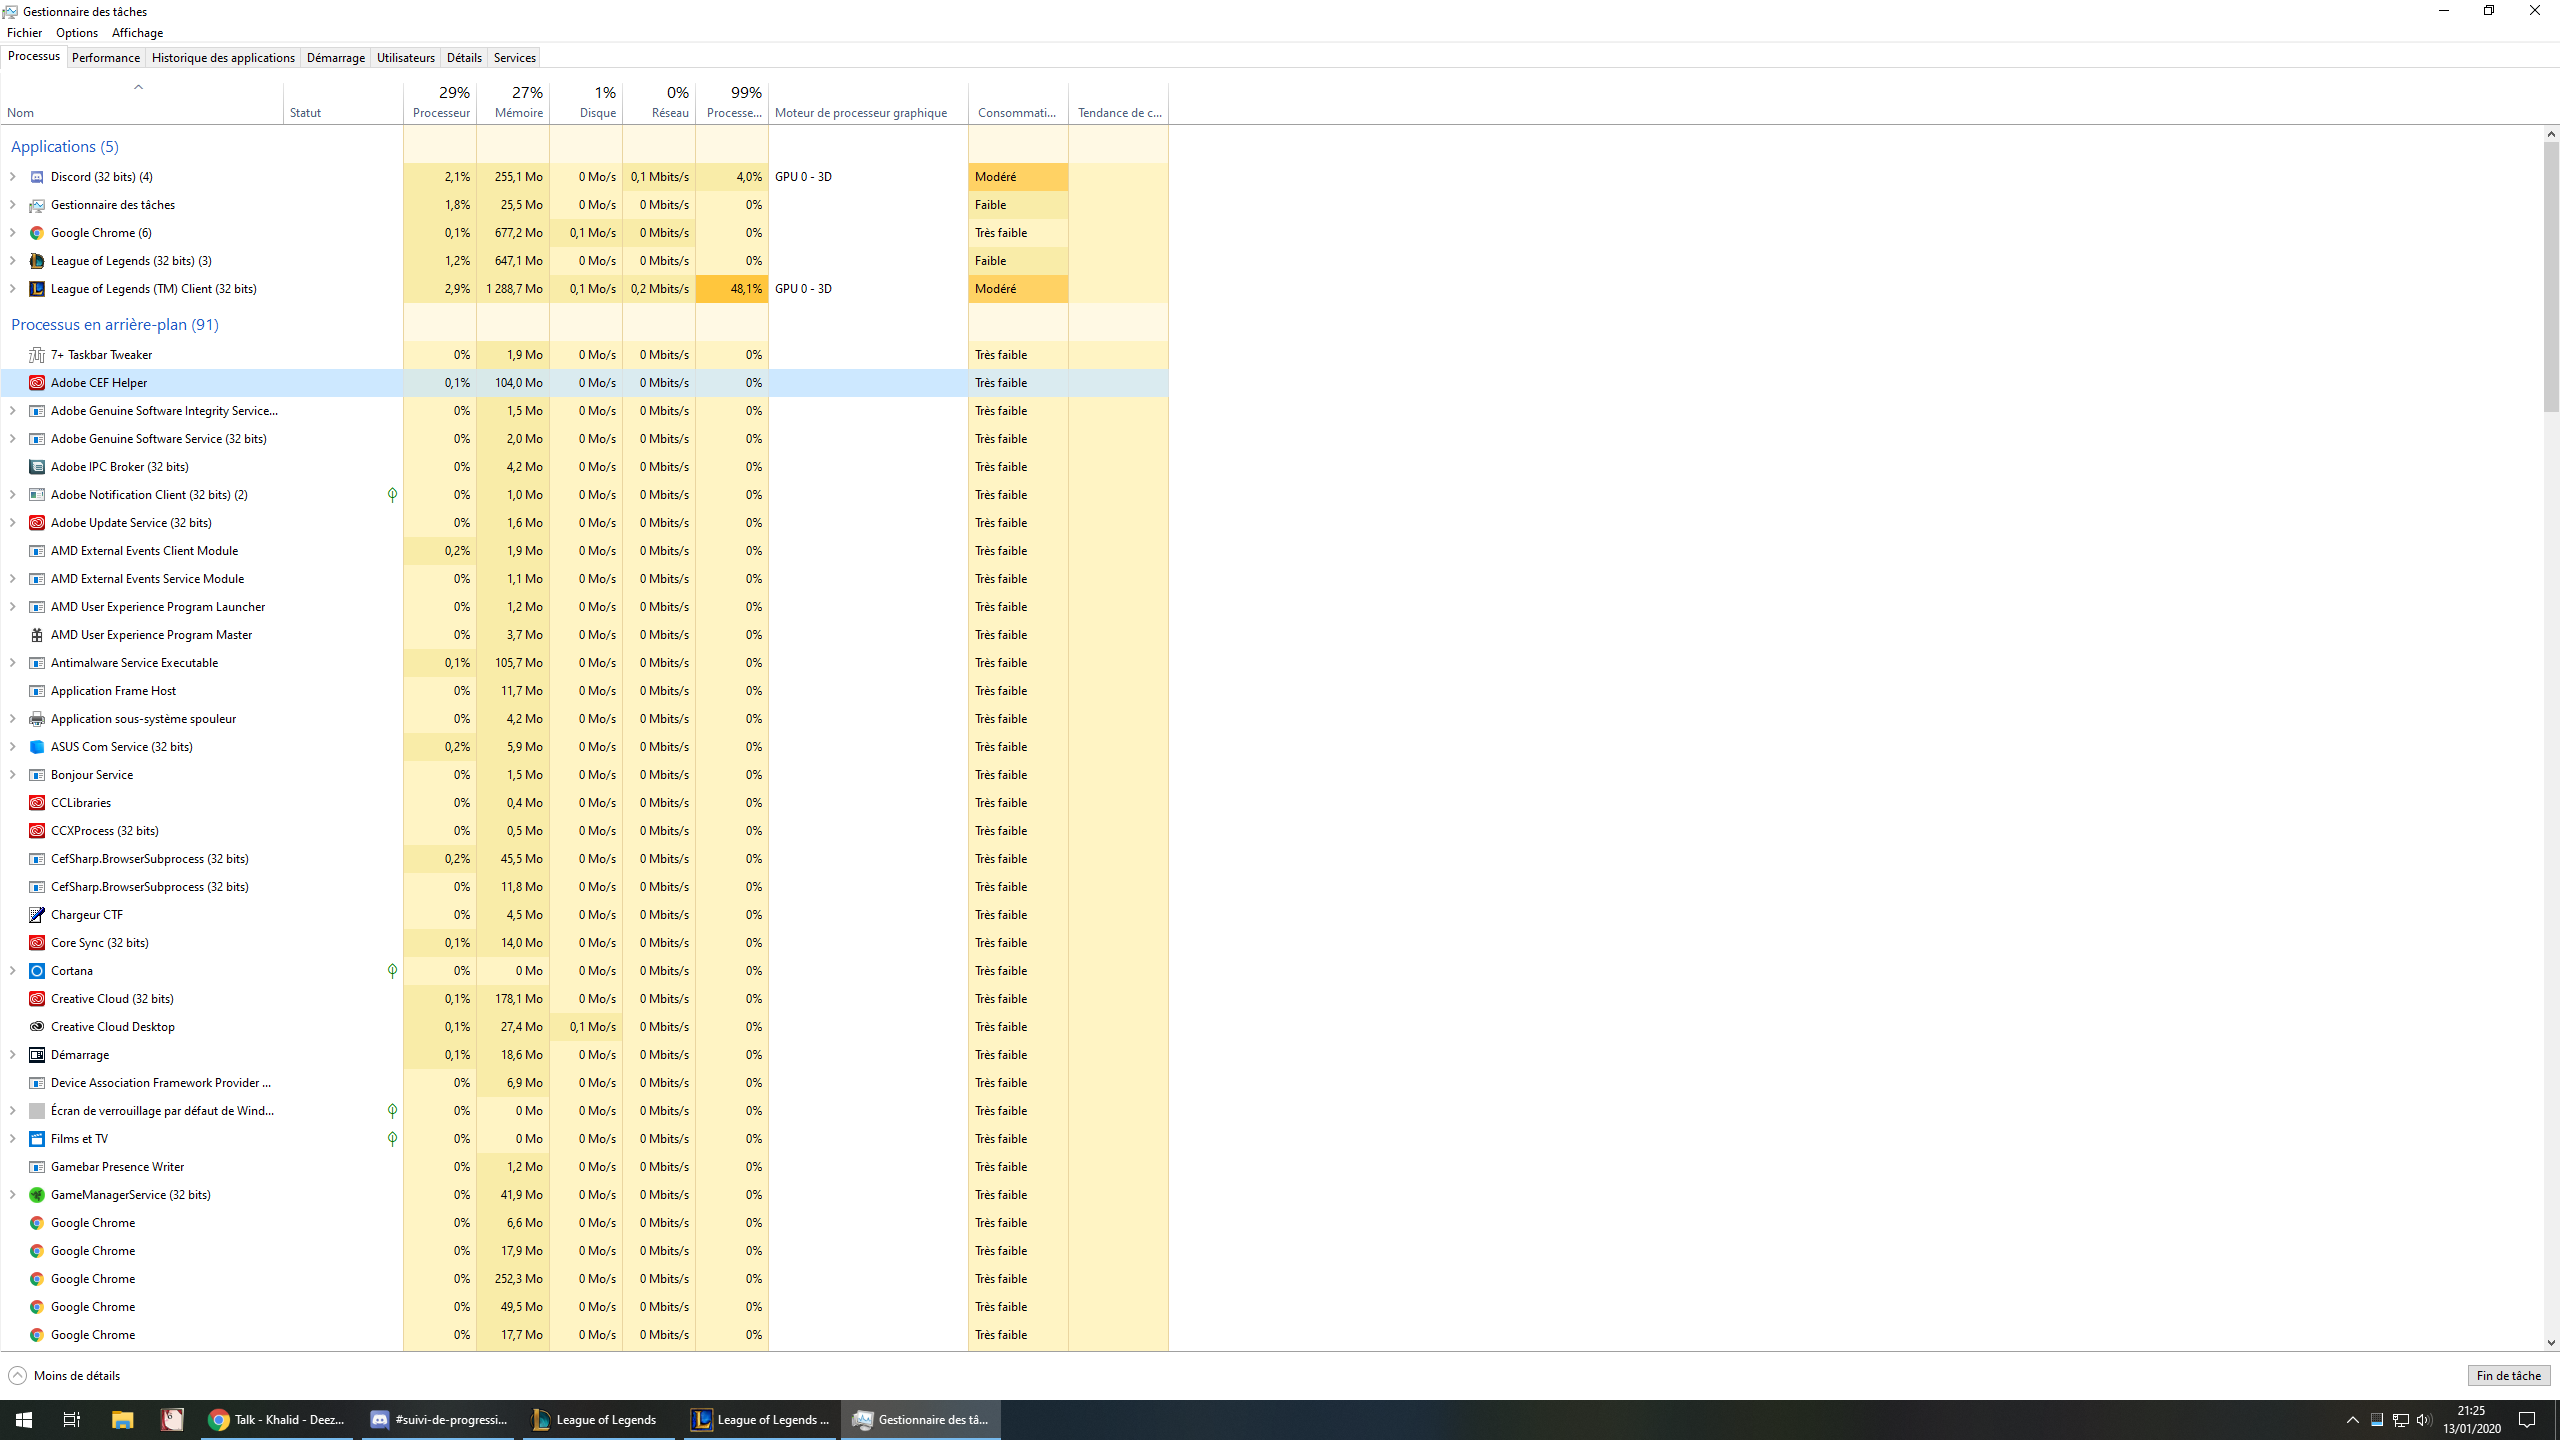Click the green leaf status icon for Cortana
The width and height of the screenshot is (2560, 1440).
coord(392,971)
